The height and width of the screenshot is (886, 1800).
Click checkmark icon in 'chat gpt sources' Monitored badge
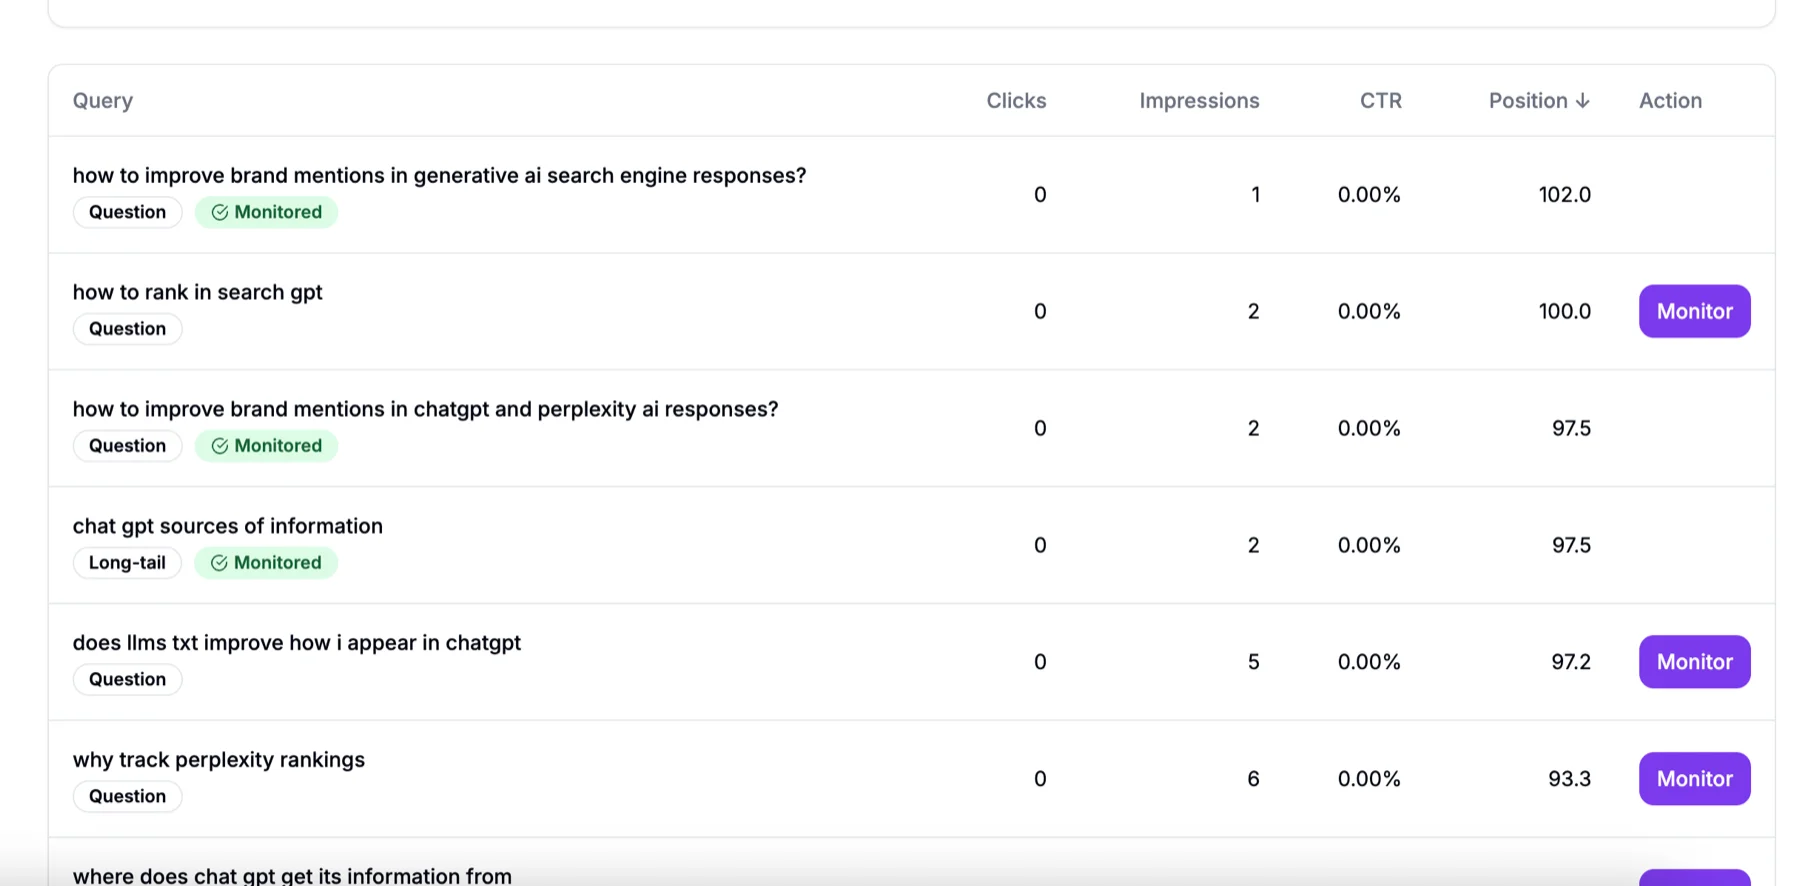click(x=219, y=563)
